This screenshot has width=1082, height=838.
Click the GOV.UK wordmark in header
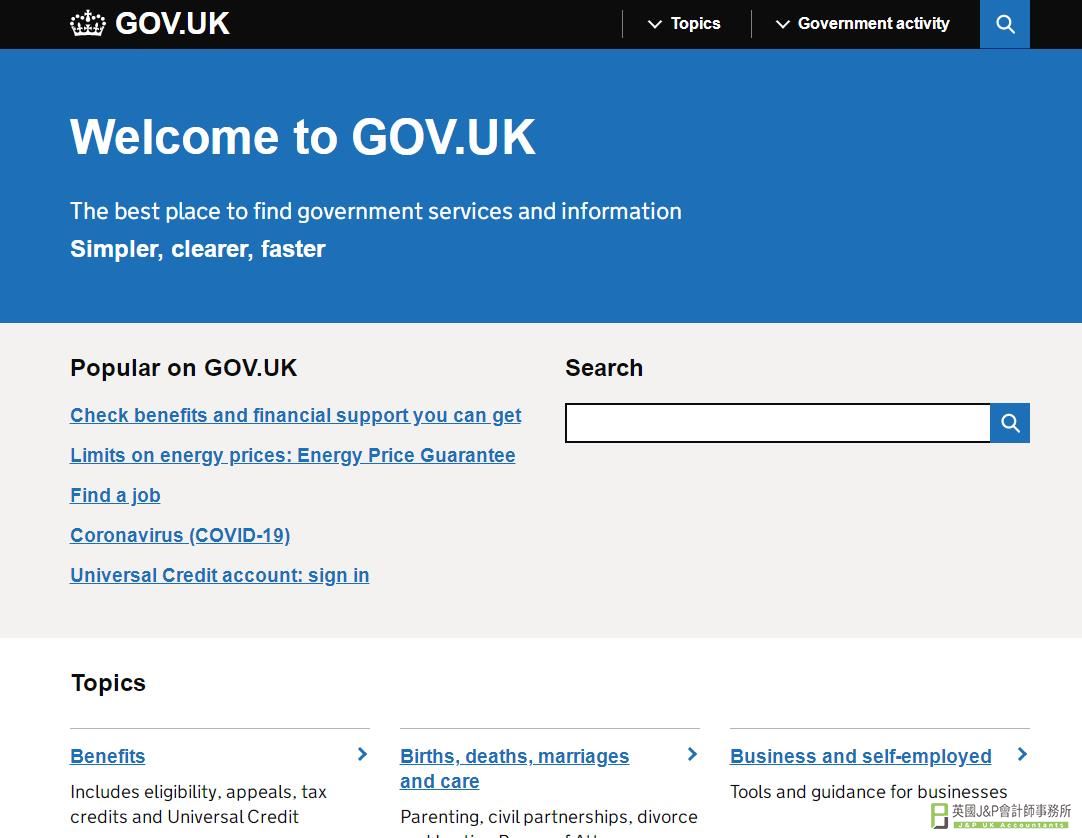click(173, 23)
